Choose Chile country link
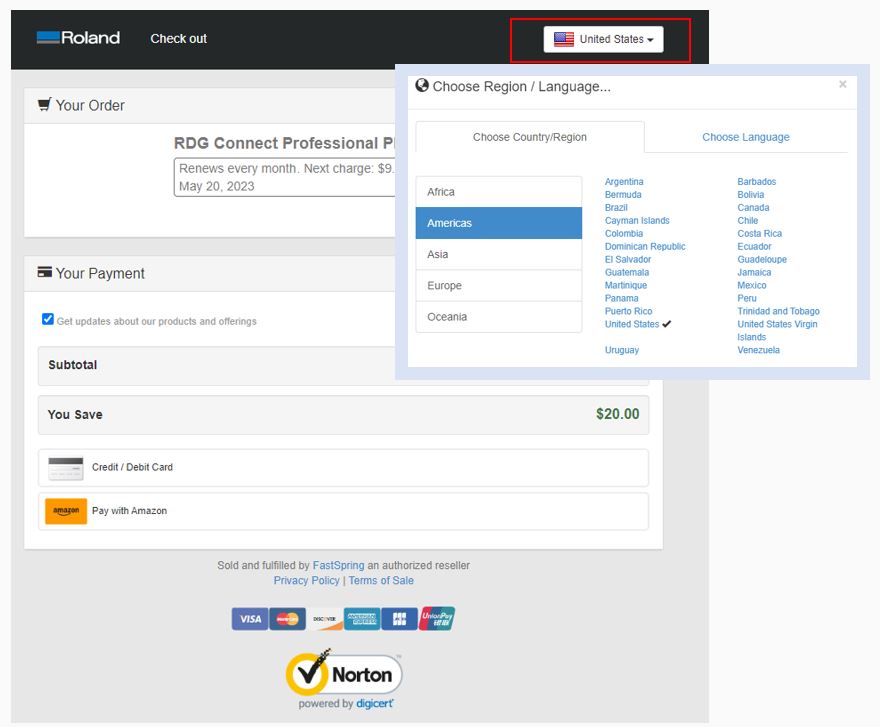Screen dimensions: 880x727 748,220
